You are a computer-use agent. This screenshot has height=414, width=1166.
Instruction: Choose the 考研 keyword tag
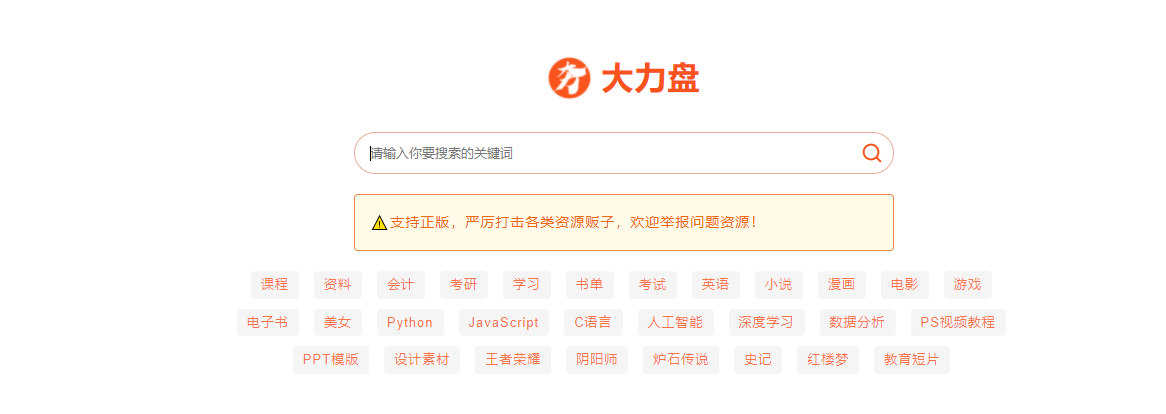(463, 285)
